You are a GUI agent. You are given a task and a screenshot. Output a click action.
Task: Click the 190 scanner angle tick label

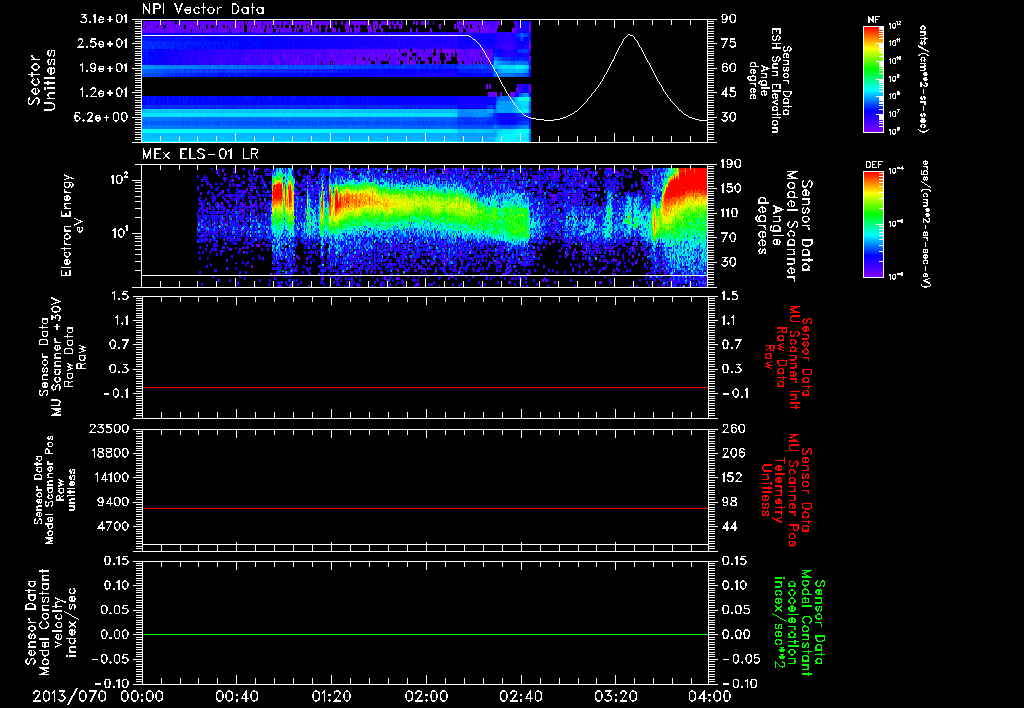tap(731, 163)
